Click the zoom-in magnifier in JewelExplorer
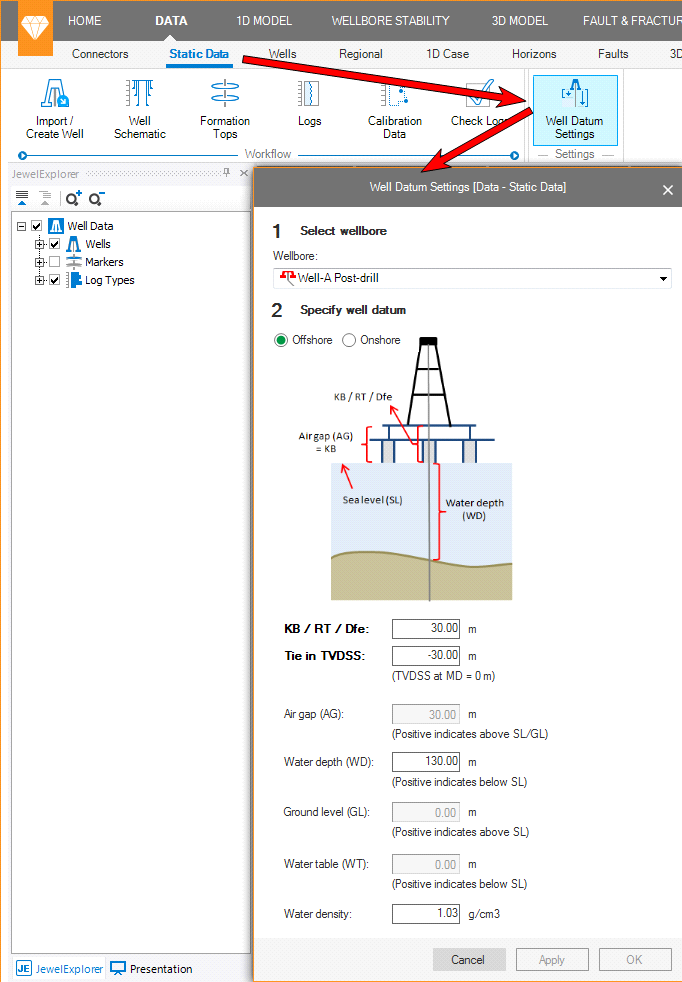Image resolution: width=682 pixels, height=982 pixels. pyautogui.click(x=73, y=199)
